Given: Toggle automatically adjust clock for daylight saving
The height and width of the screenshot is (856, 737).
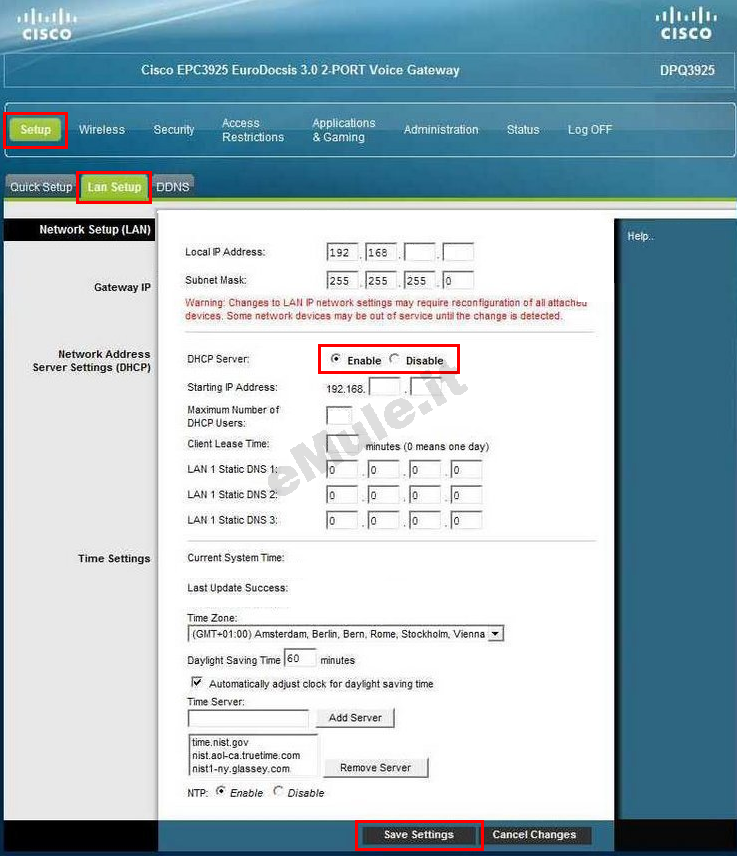Looking at the screenshot, I should pos(197,682).
